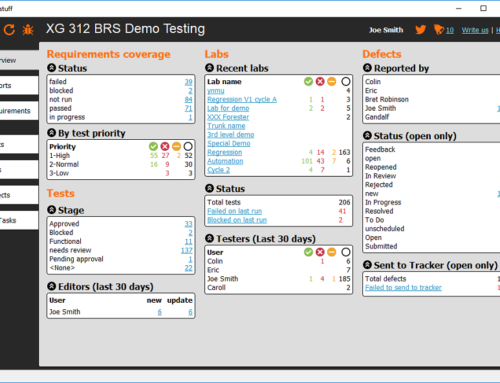The image size is (500, 383).
Task: Click the Total tests value 206
Action: click(344, 202)
